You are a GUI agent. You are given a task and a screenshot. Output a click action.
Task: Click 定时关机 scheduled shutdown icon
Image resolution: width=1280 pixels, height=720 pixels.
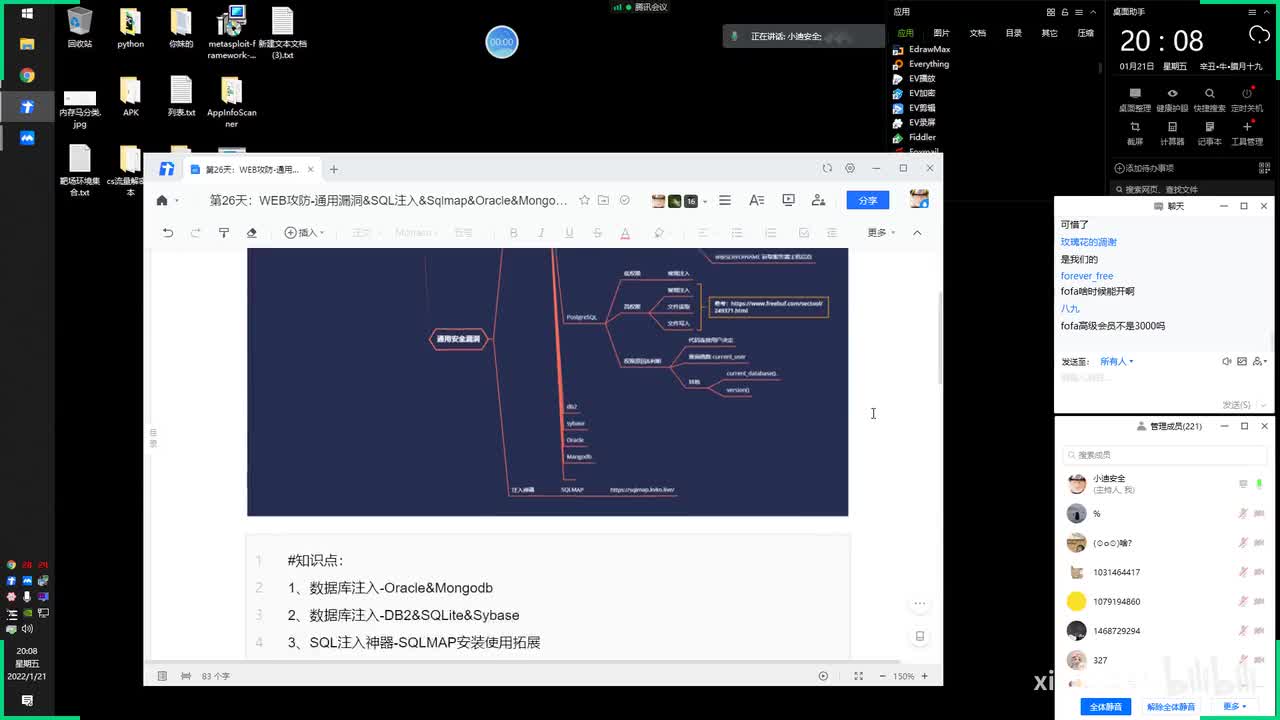pos(1247,99)
